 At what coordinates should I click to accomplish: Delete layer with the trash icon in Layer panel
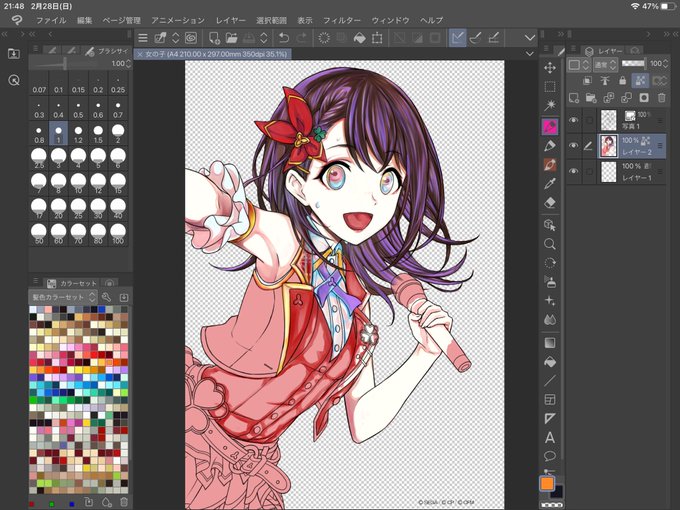(x=661, y=98)
